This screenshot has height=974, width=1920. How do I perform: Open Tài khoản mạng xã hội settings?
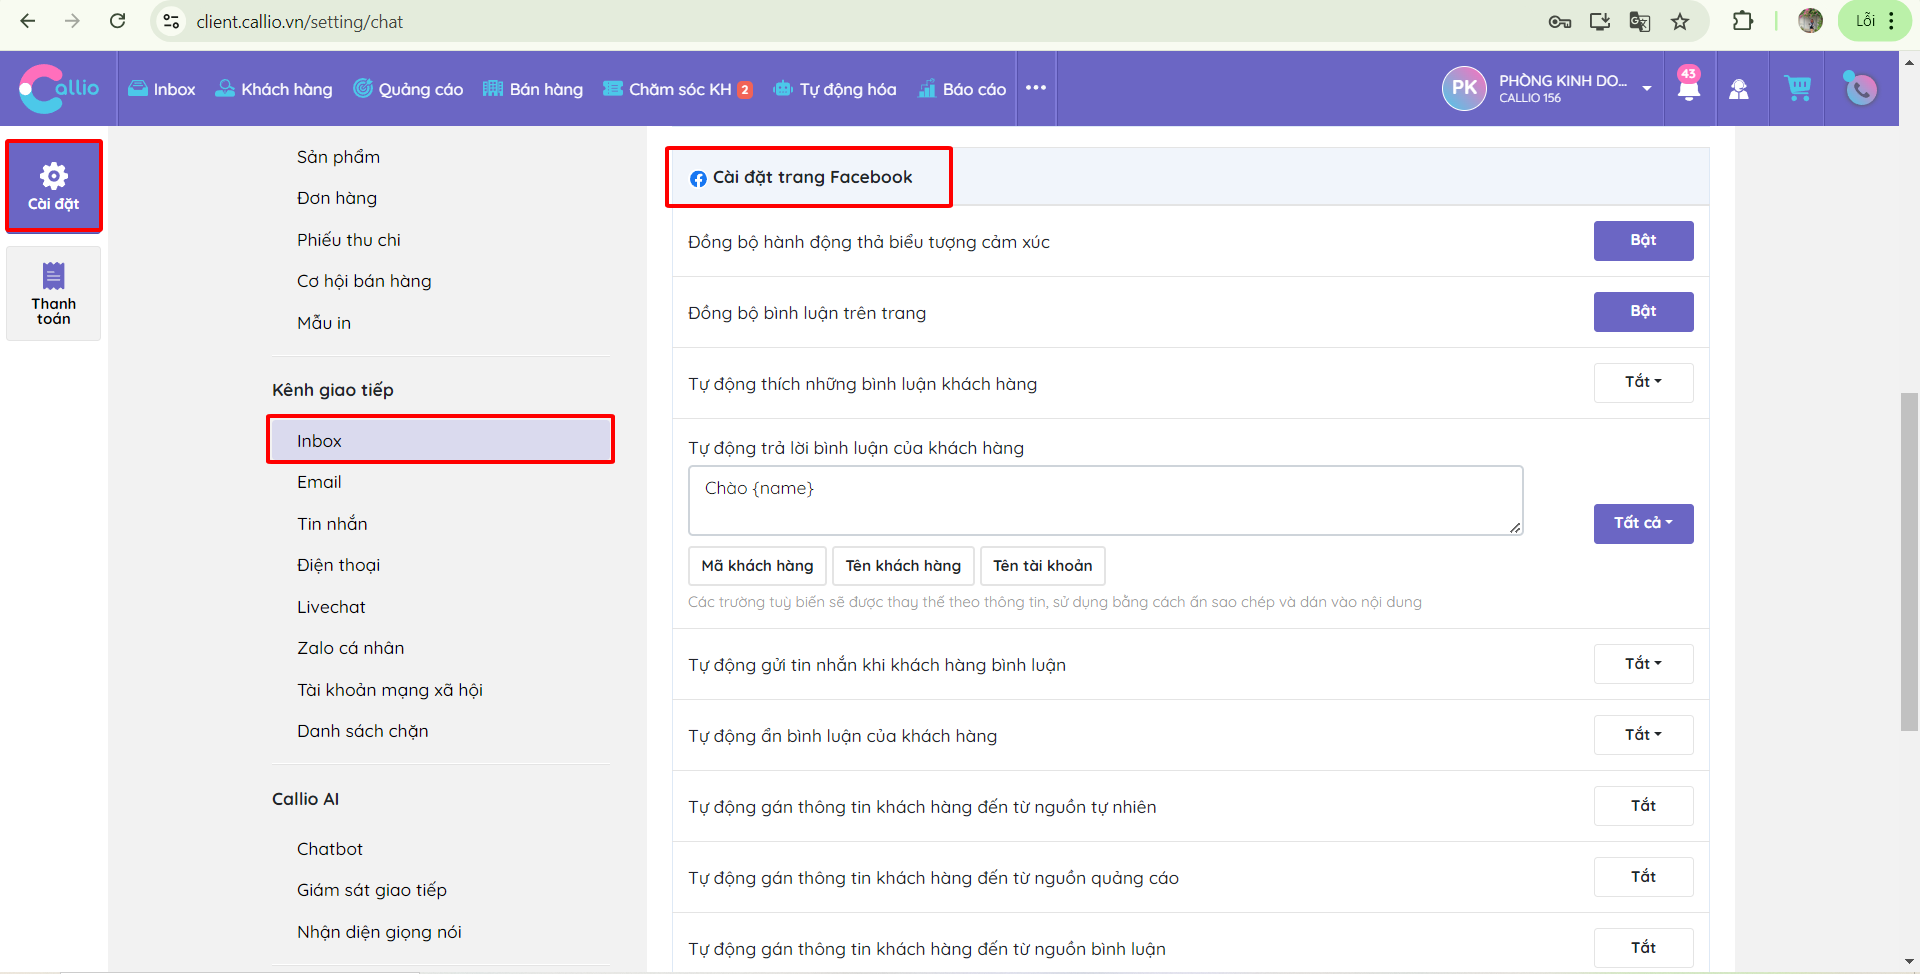point(389,690)
